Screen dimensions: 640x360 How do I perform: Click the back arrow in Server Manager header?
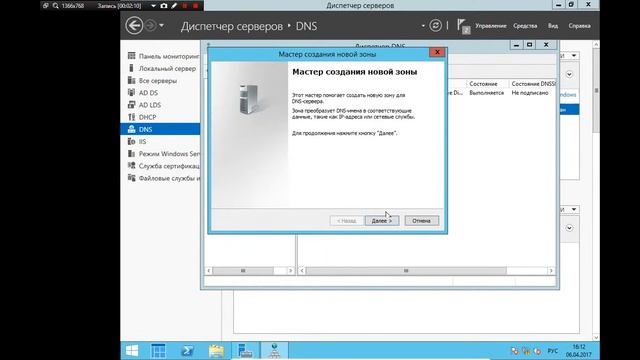pyautogui.click(x=134, y=26)
